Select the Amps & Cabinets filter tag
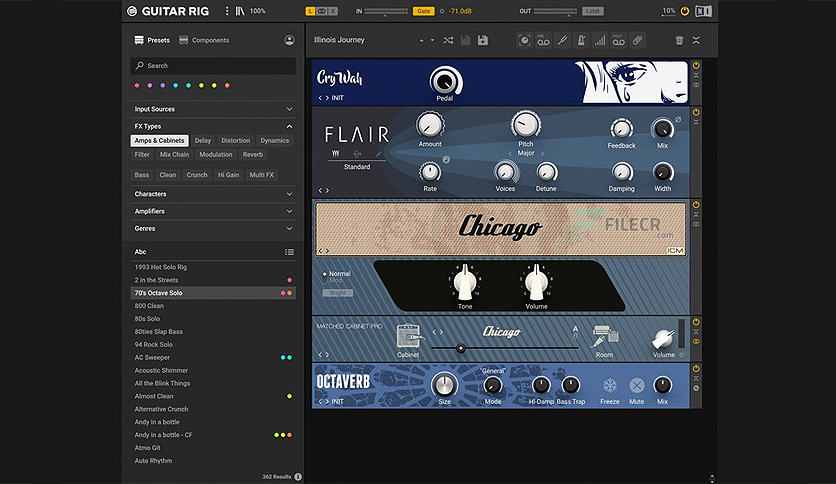This screenshot has height=484, width=836. click(159, 141)
